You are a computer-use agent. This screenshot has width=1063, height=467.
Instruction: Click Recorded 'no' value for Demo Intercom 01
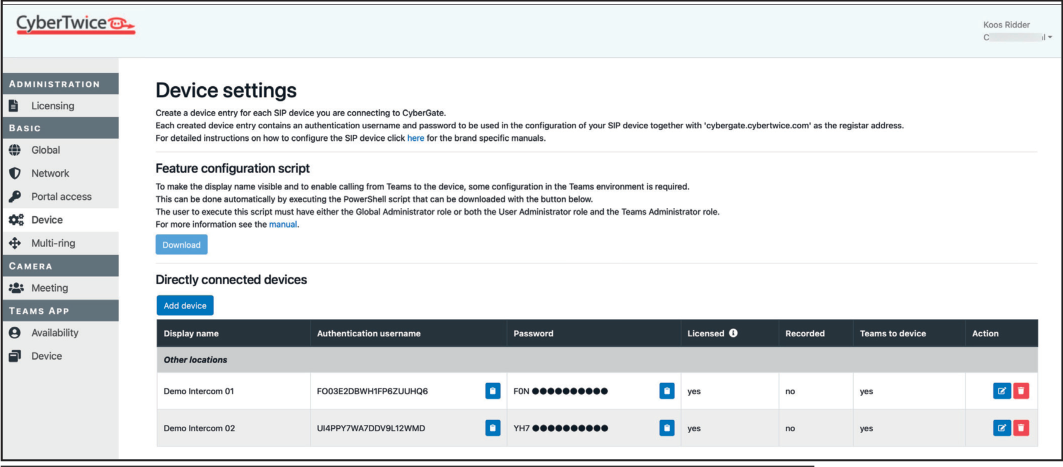[790, 392]
